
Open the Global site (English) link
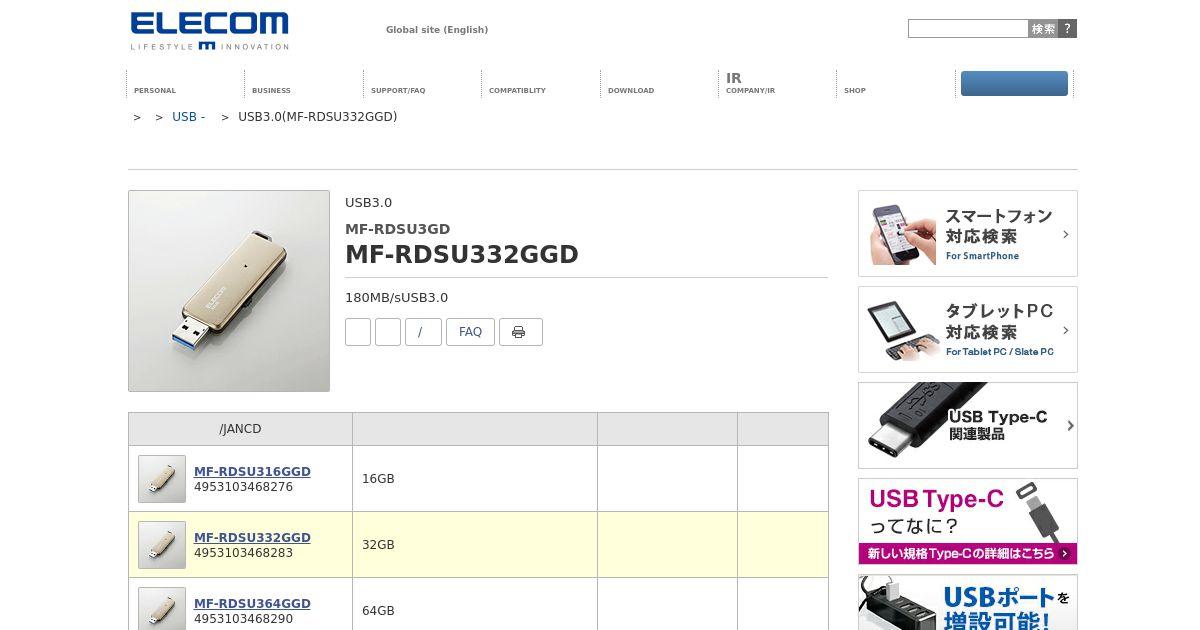(x=437, y=30)
